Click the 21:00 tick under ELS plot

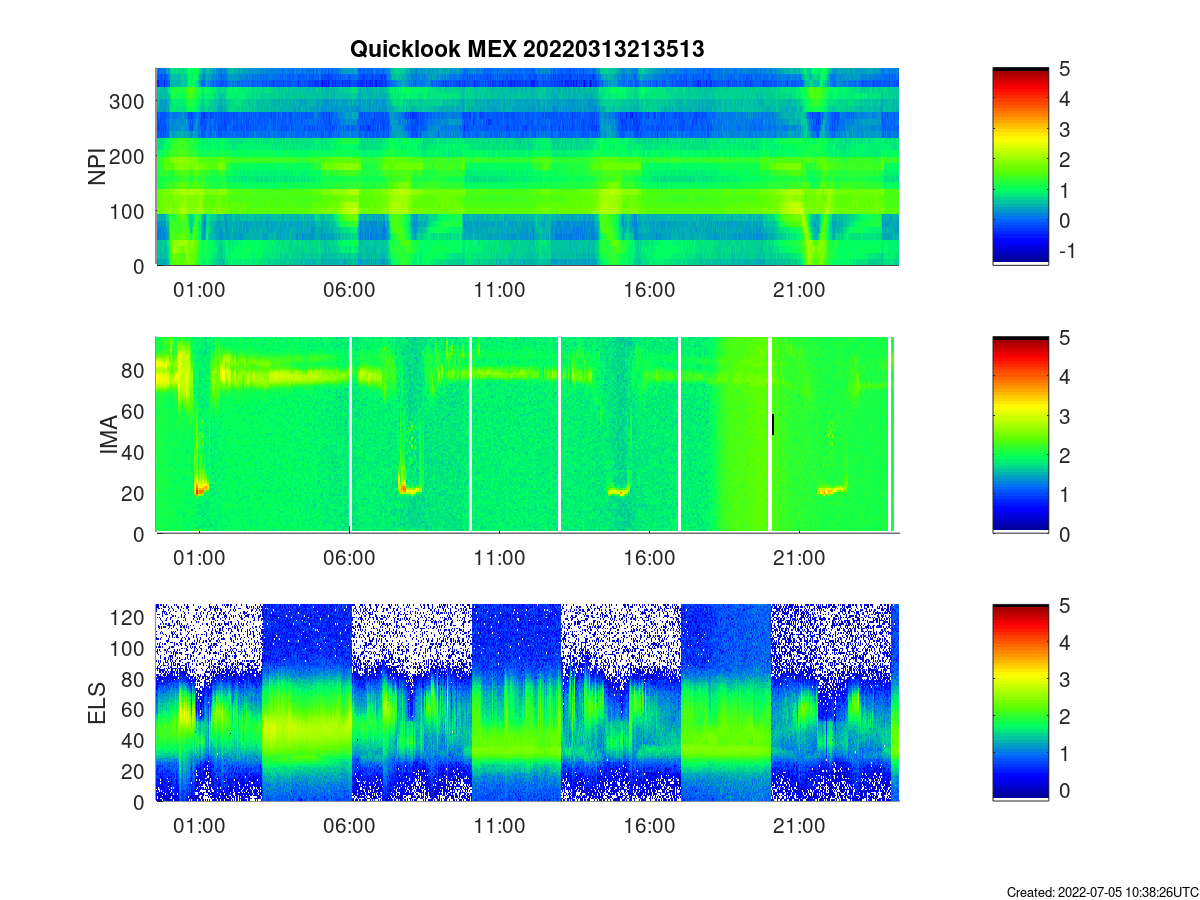click(800, 826)
